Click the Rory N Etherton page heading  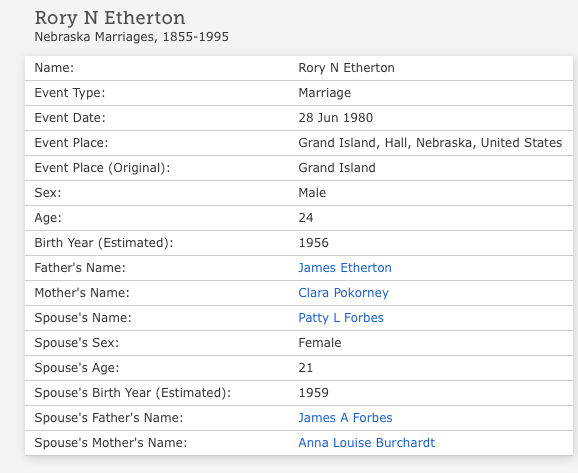(110, 18)
